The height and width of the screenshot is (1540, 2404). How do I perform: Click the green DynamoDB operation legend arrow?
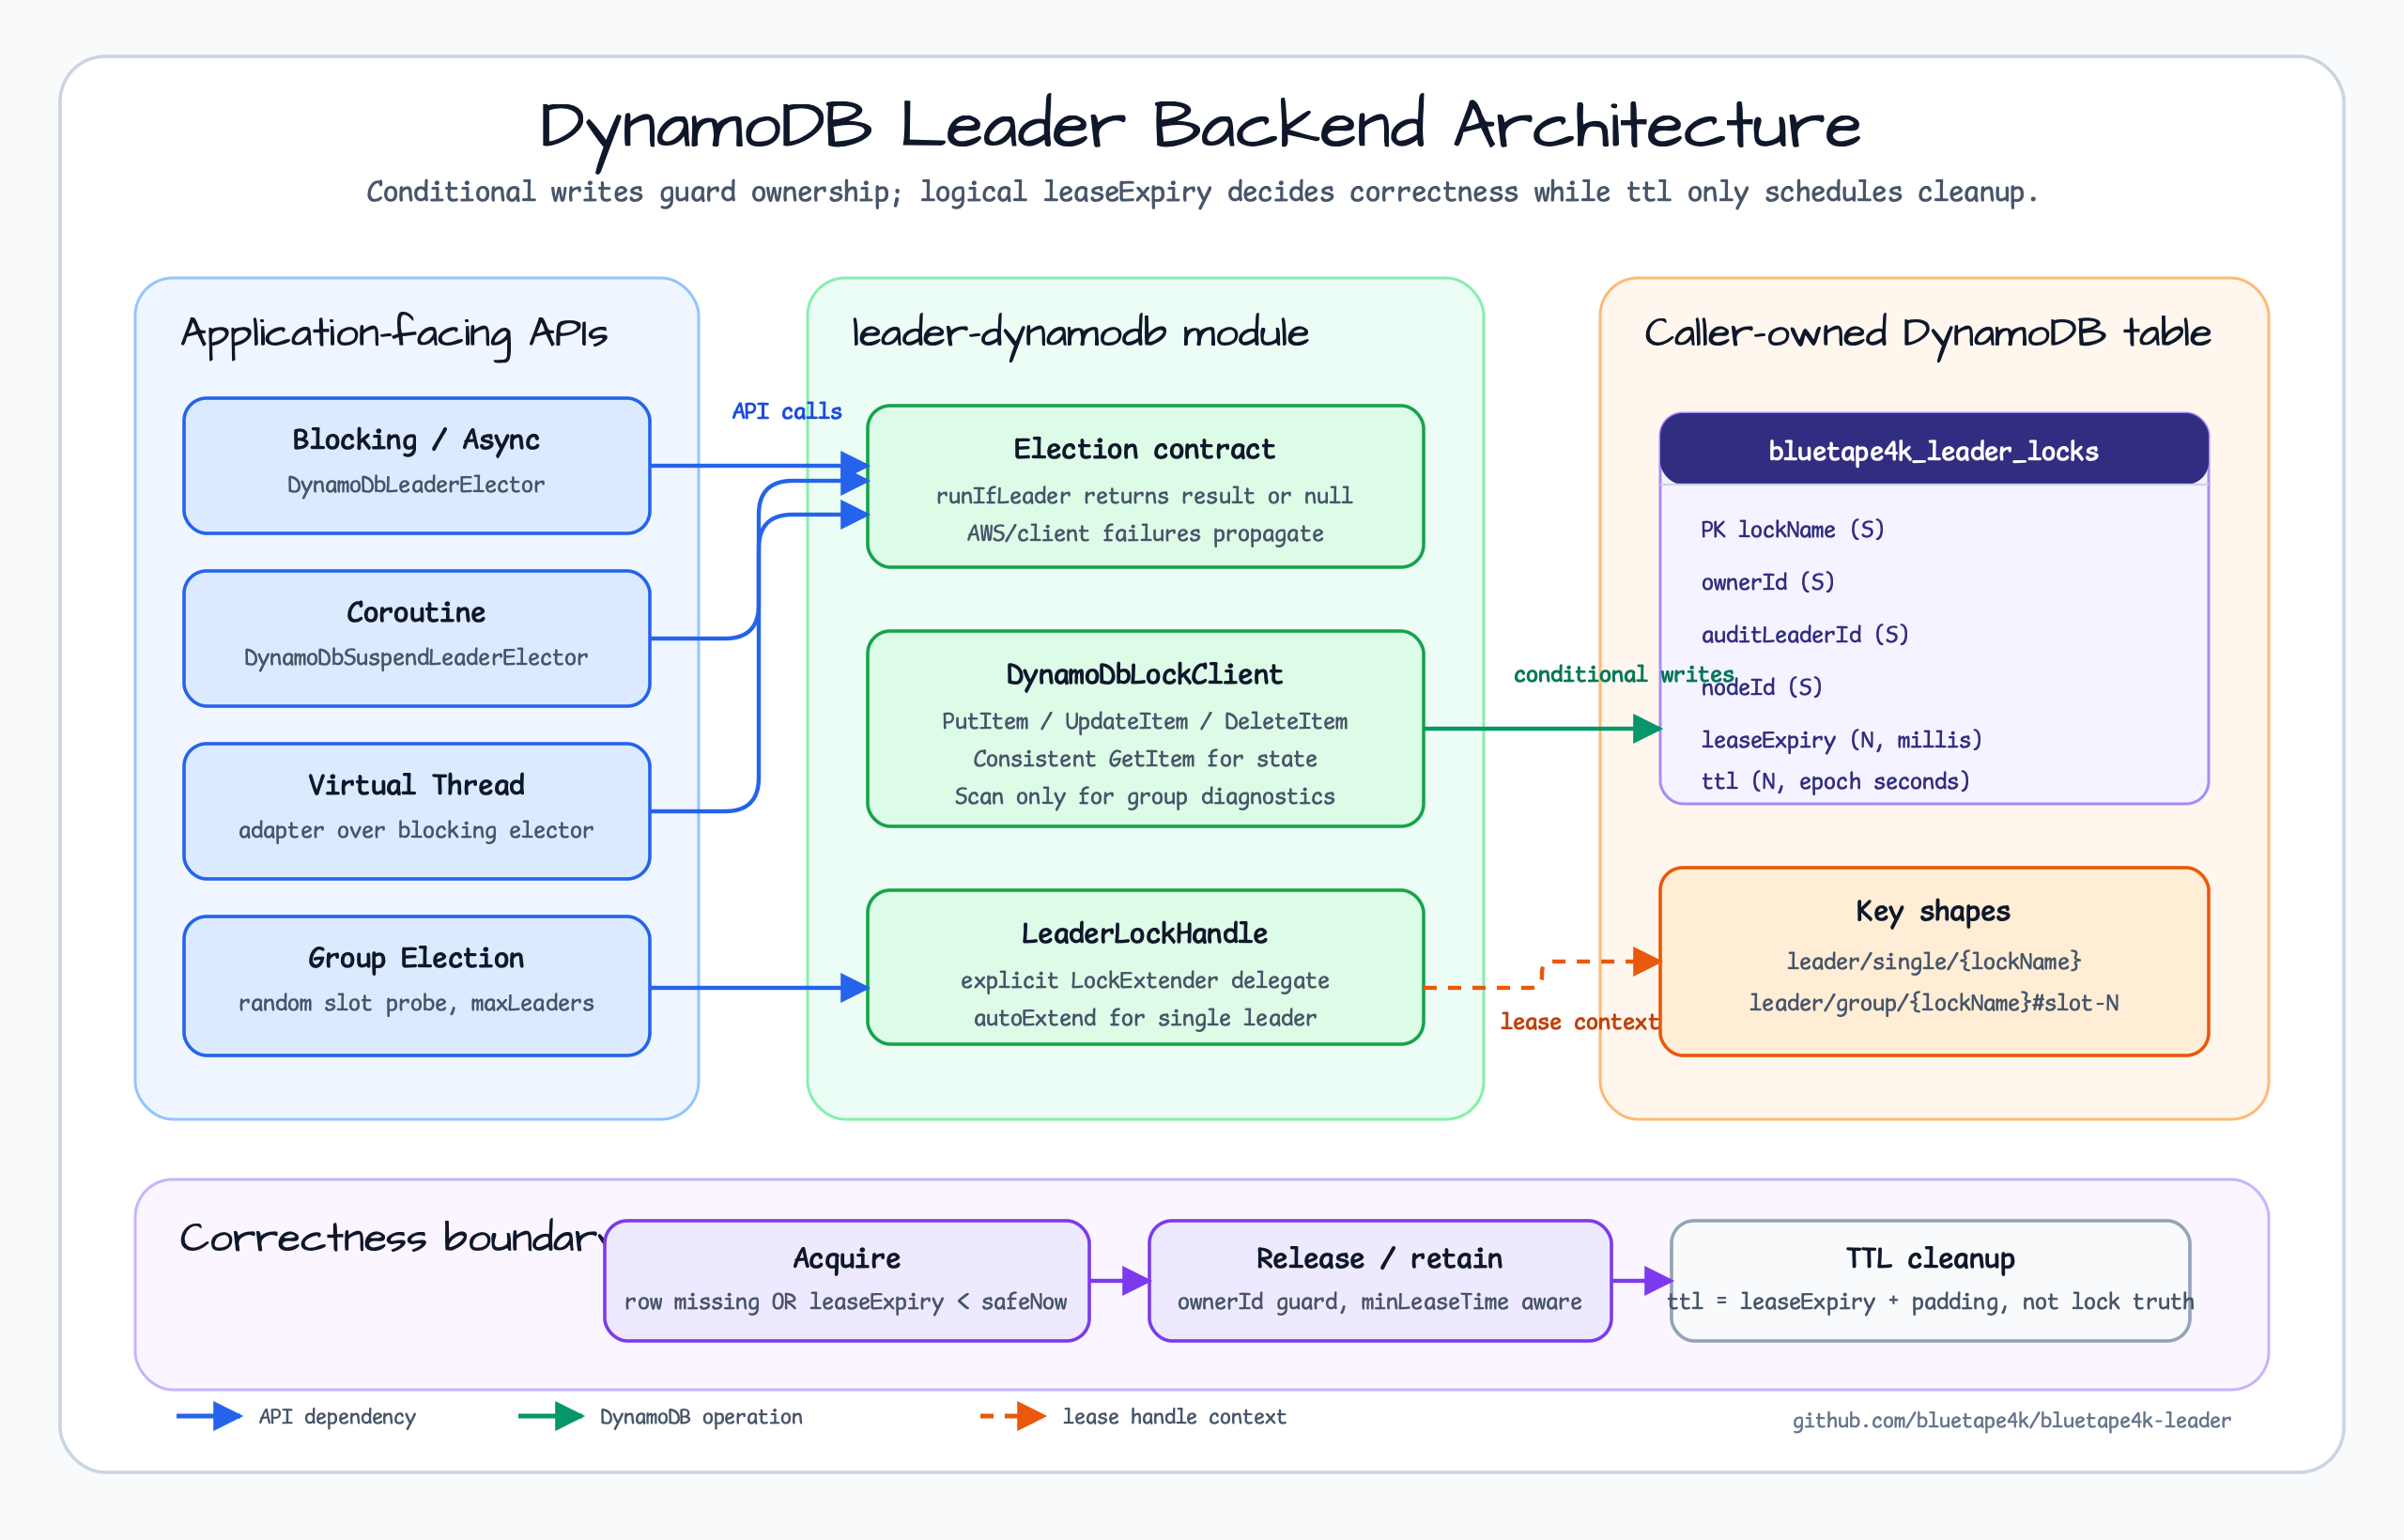[551, 1416]
